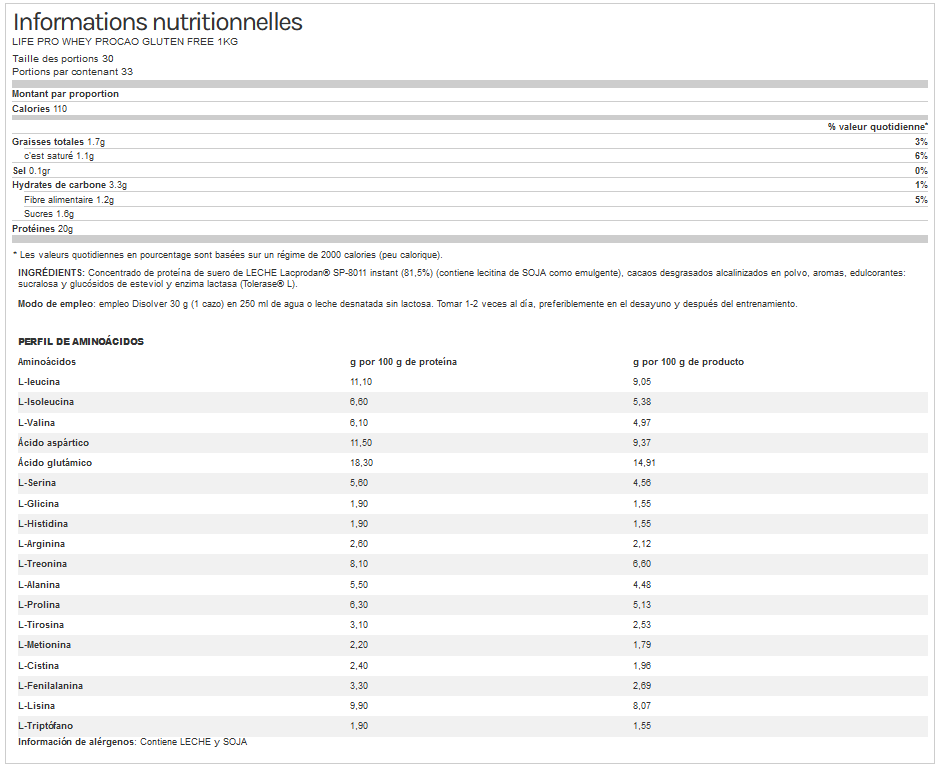
Task: Click the INGRÉDIENTS label in the description
Action: [52, 272]
